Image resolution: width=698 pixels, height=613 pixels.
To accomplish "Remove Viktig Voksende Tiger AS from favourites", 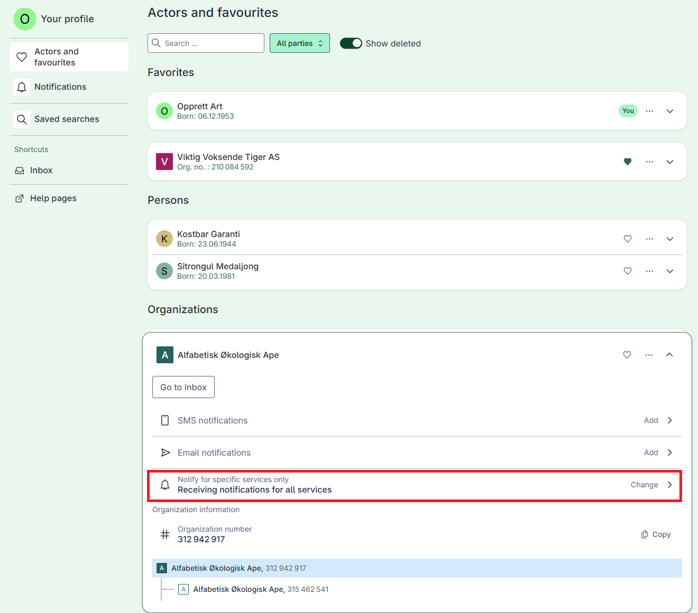I will point(627,162).
